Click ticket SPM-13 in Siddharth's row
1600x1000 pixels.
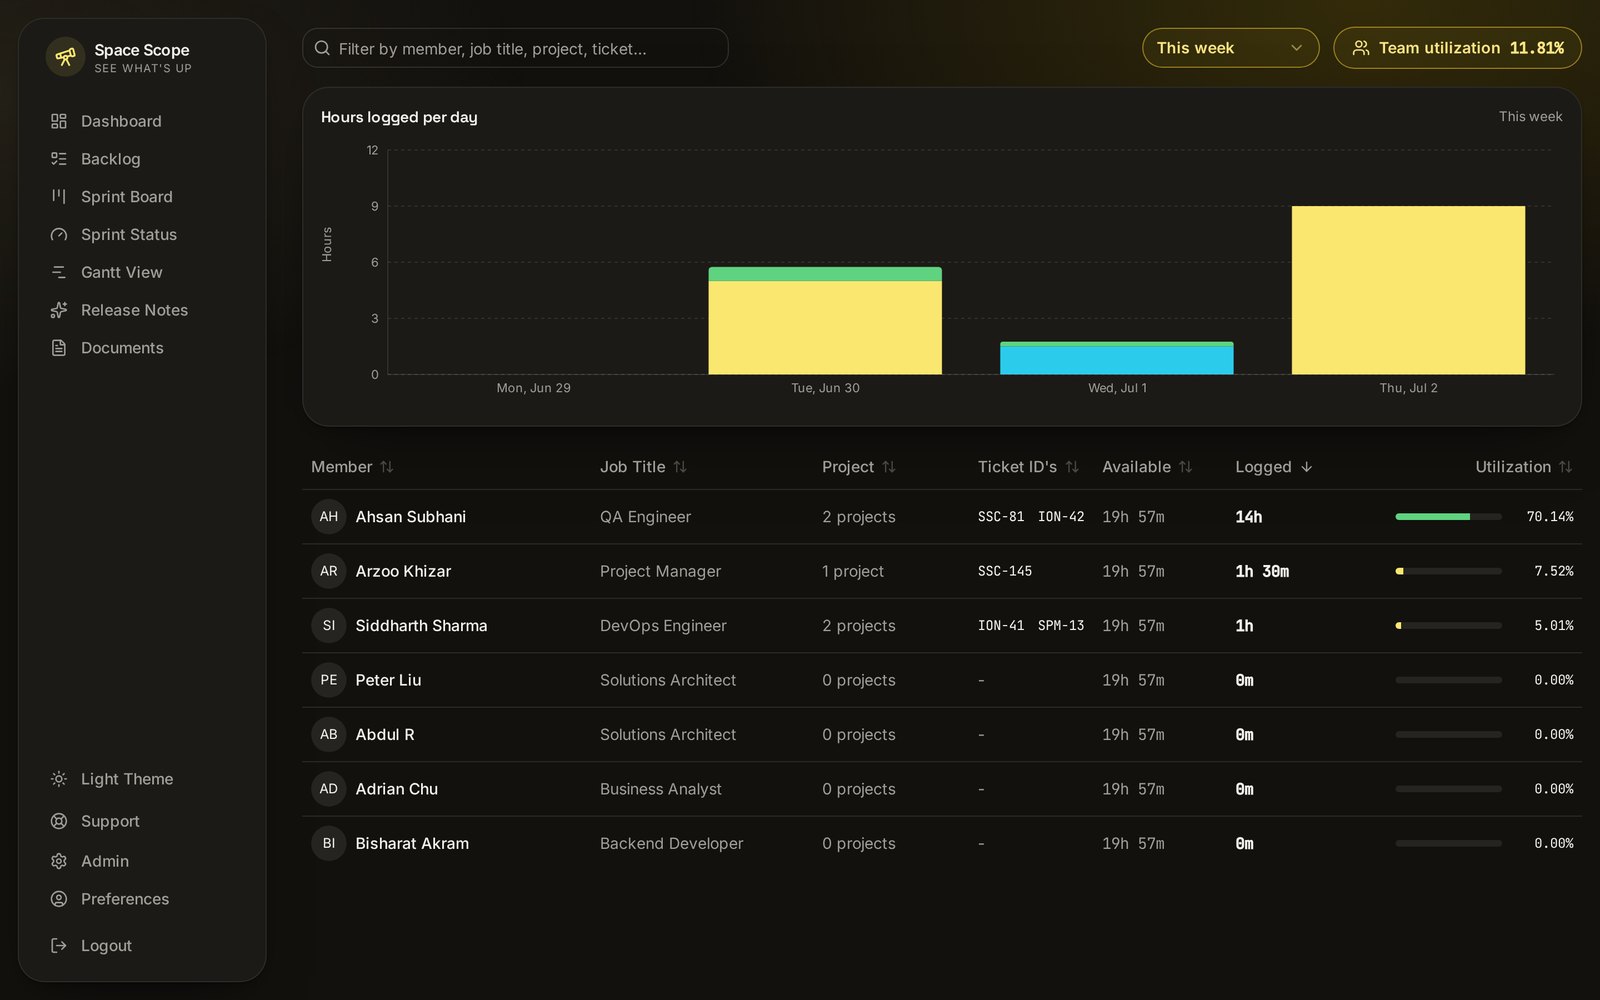tap(1061, 626)
